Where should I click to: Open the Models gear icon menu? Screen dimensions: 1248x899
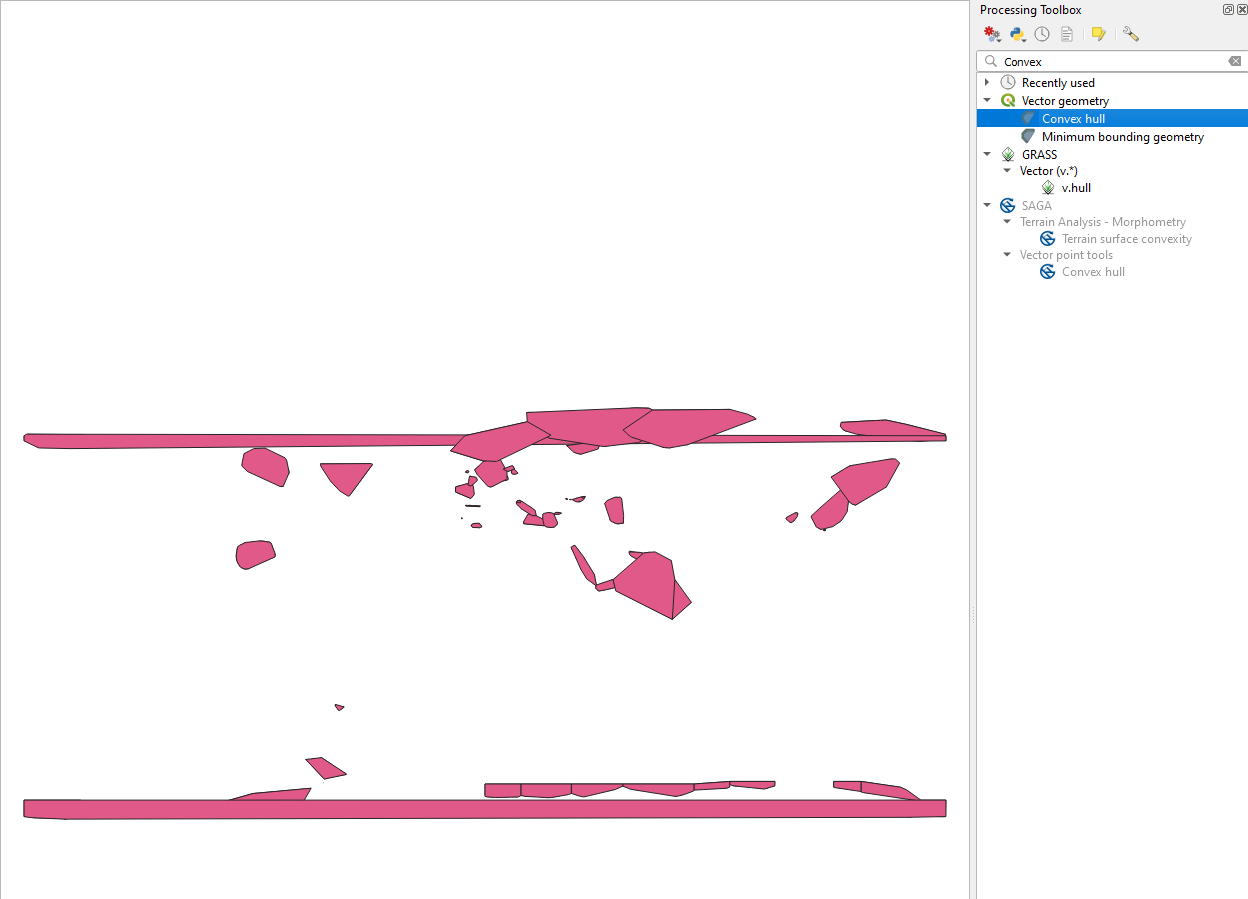pos(991,33)
